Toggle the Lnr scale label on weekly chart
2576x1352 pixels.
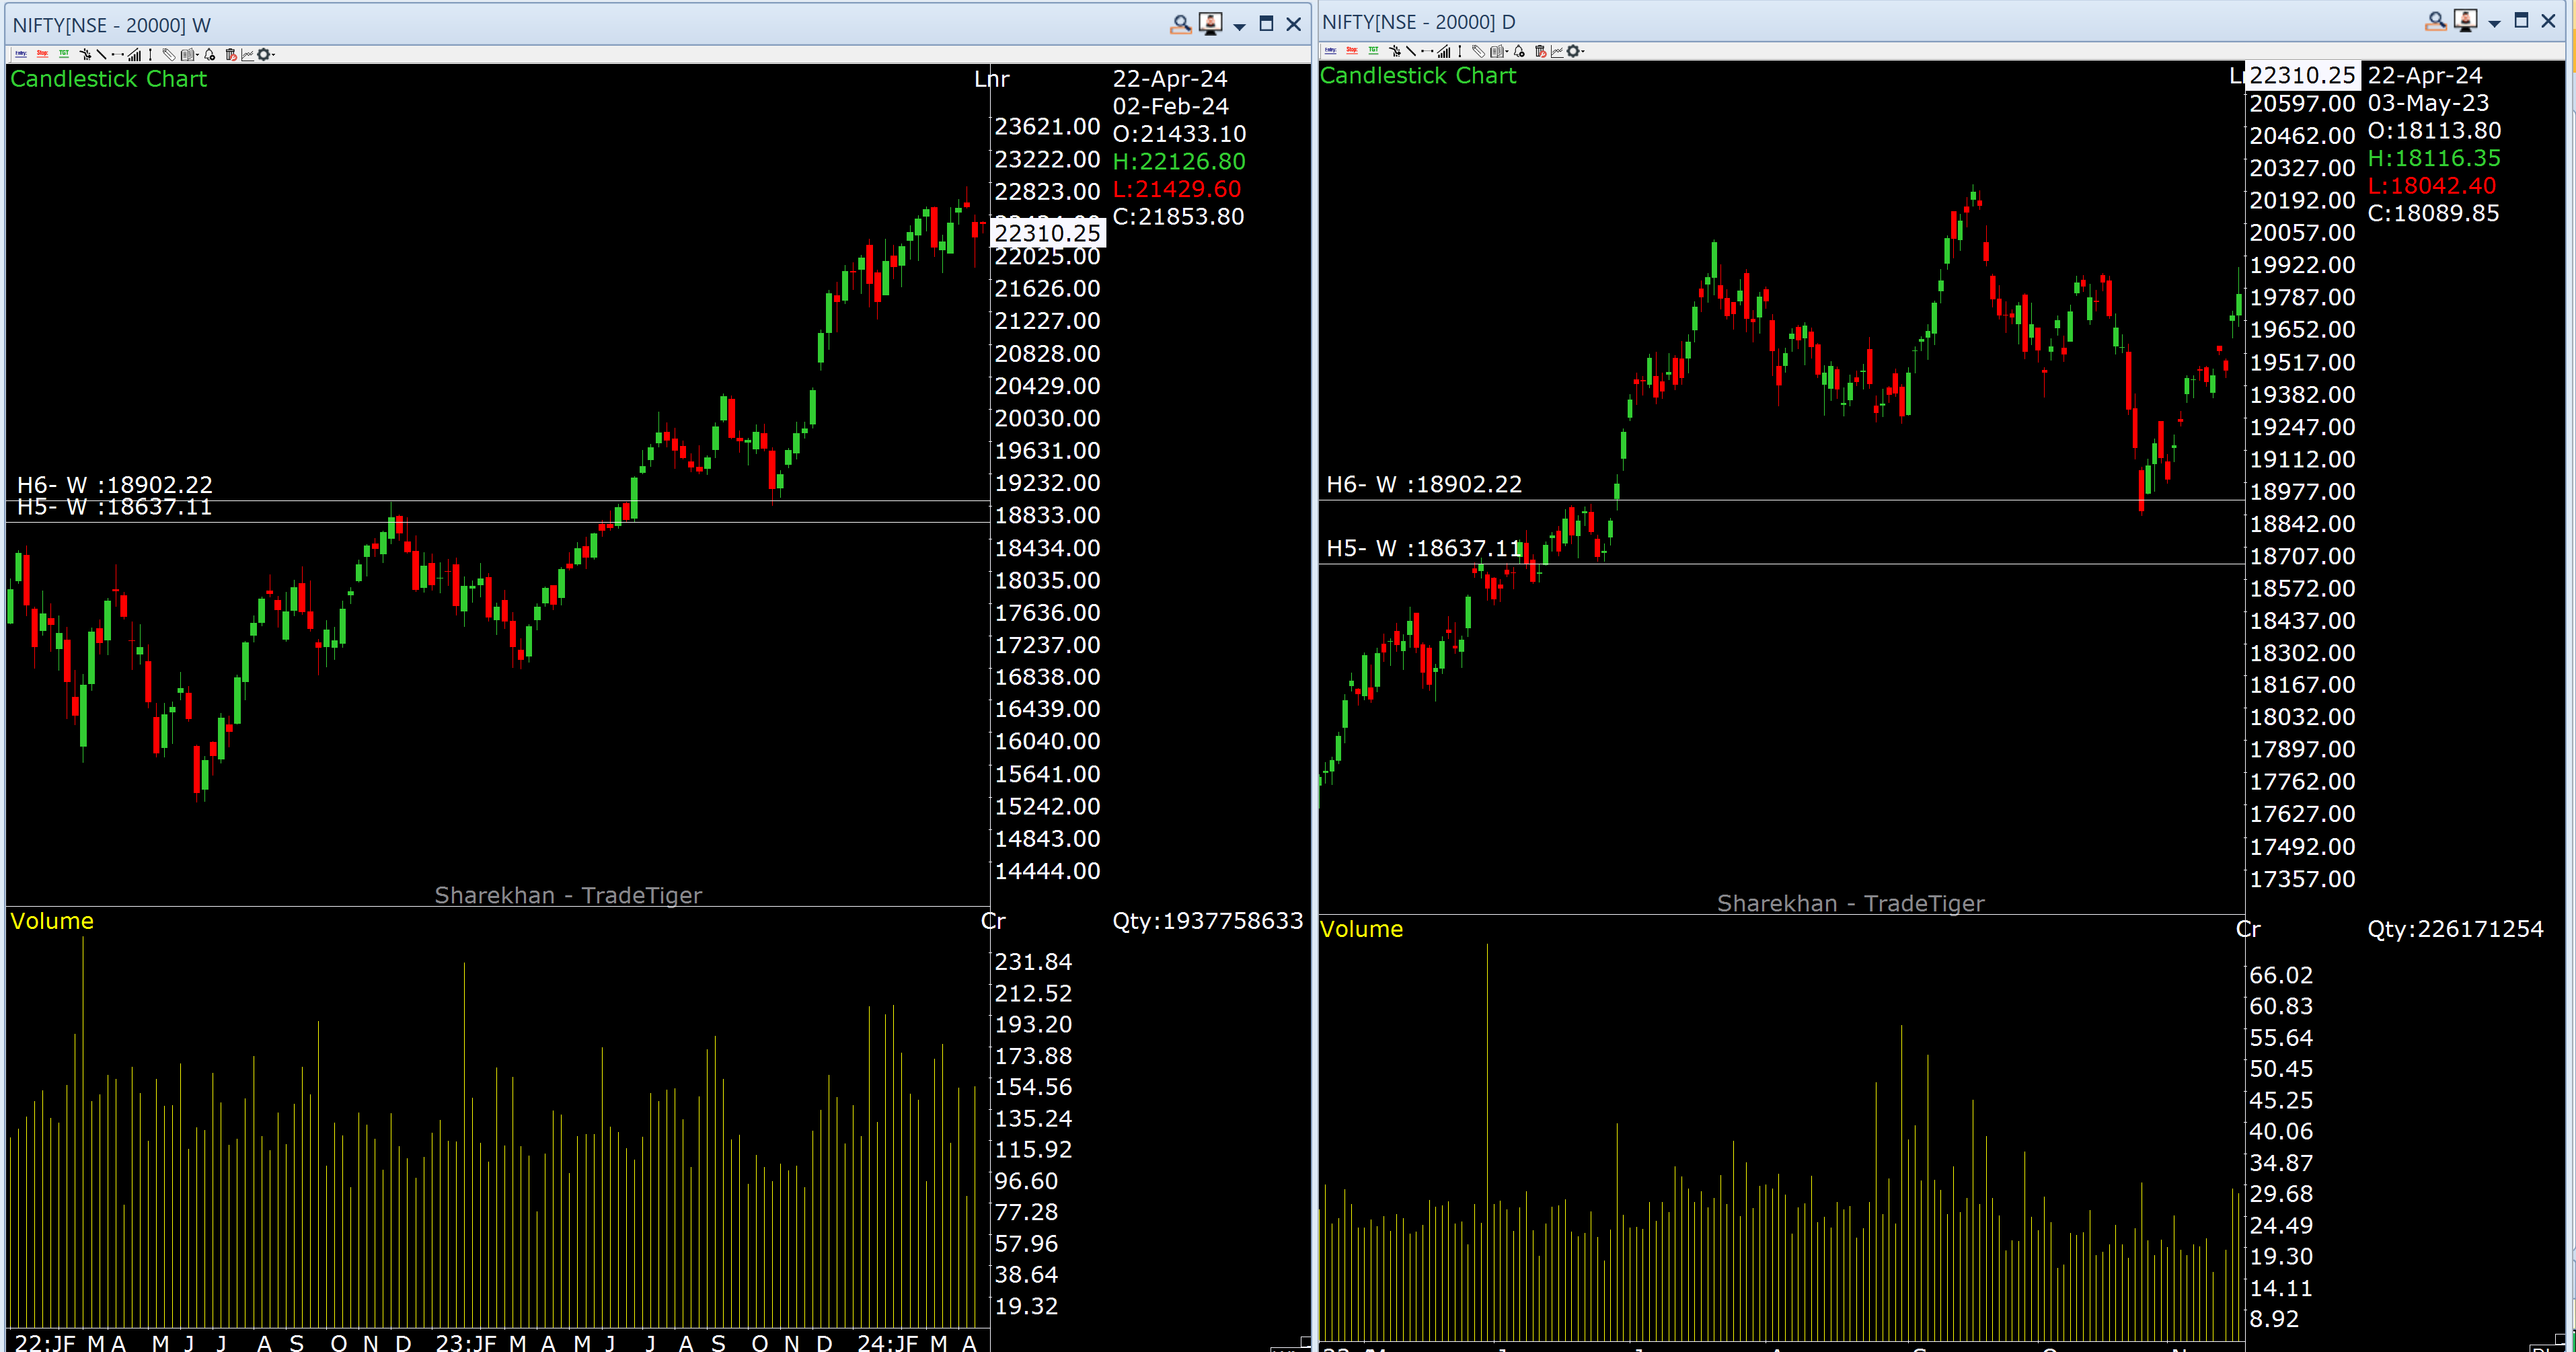[x=992, y=79]
